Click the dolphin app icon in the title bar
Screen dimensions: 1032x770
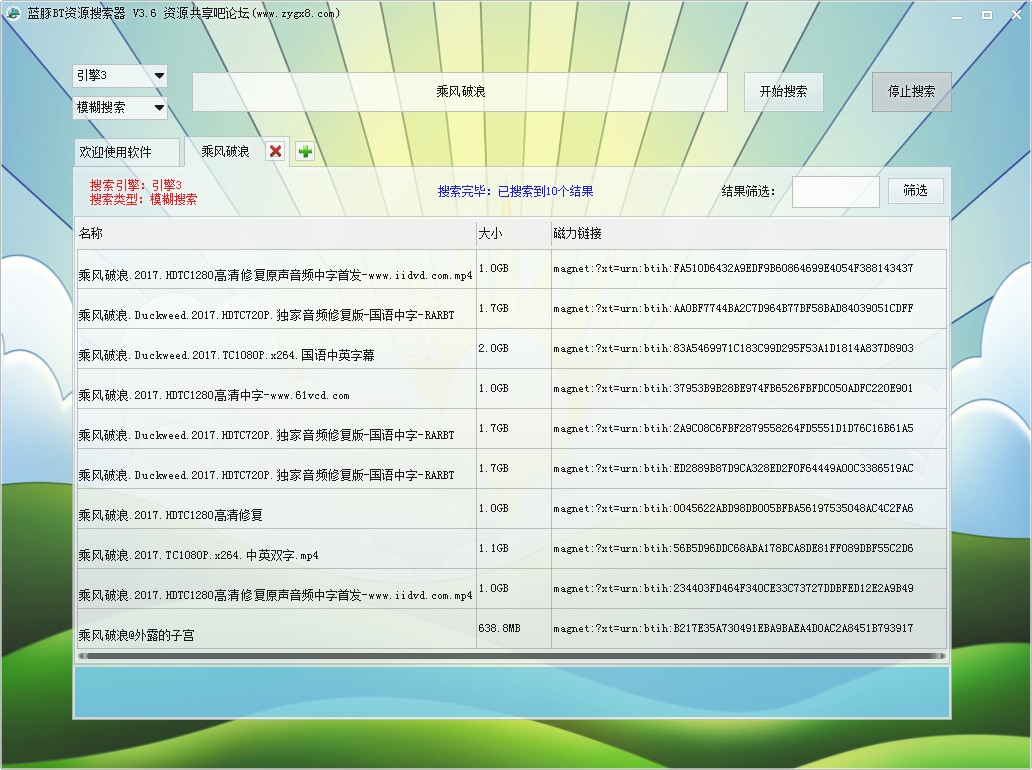[x=13, y=13]
